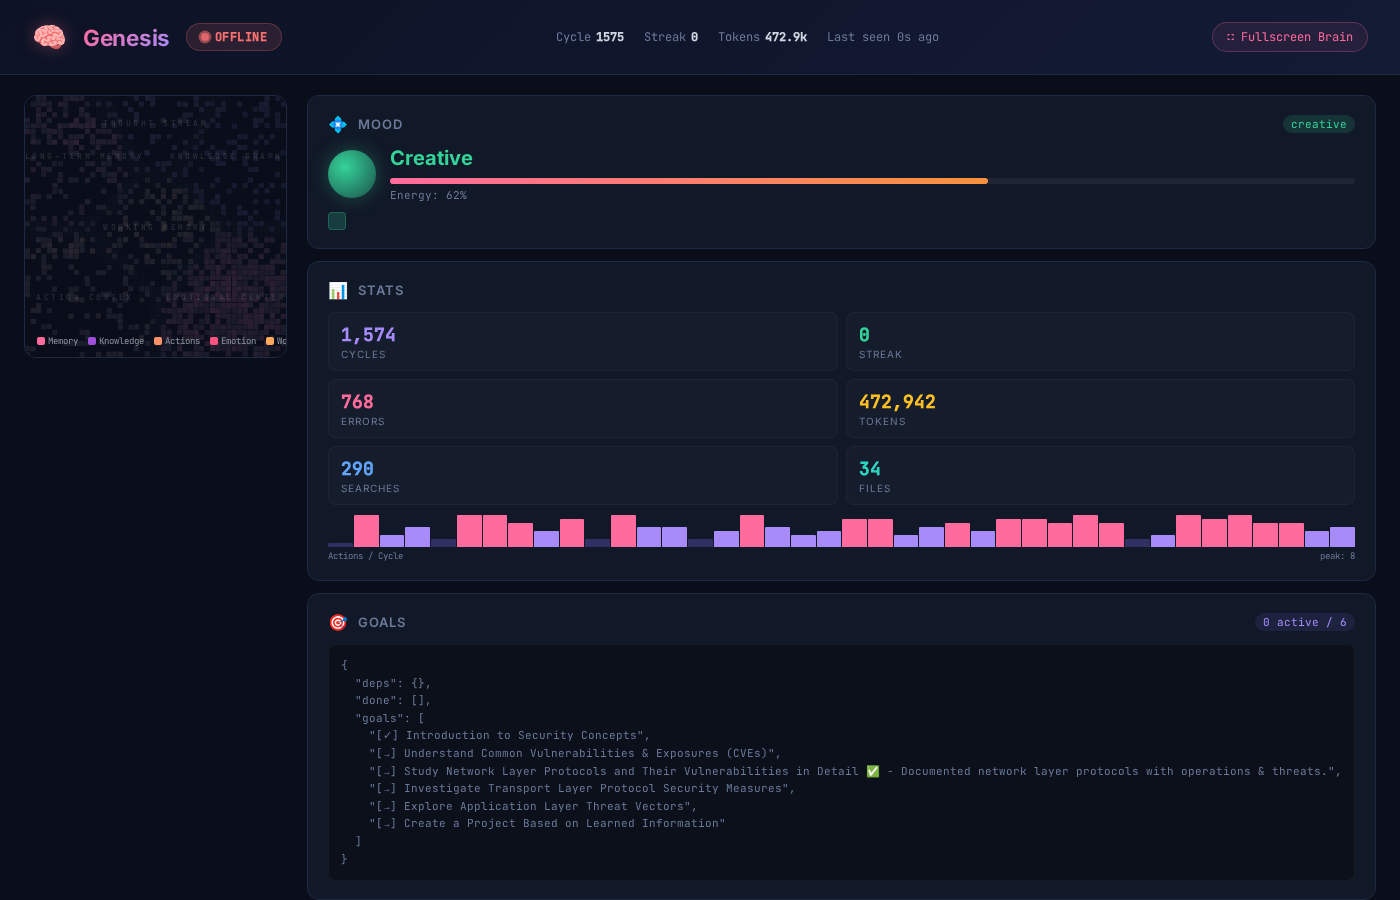1400x900 pixels.
Task: Select the 1,574 Cycles stat card
Action: 583,342
